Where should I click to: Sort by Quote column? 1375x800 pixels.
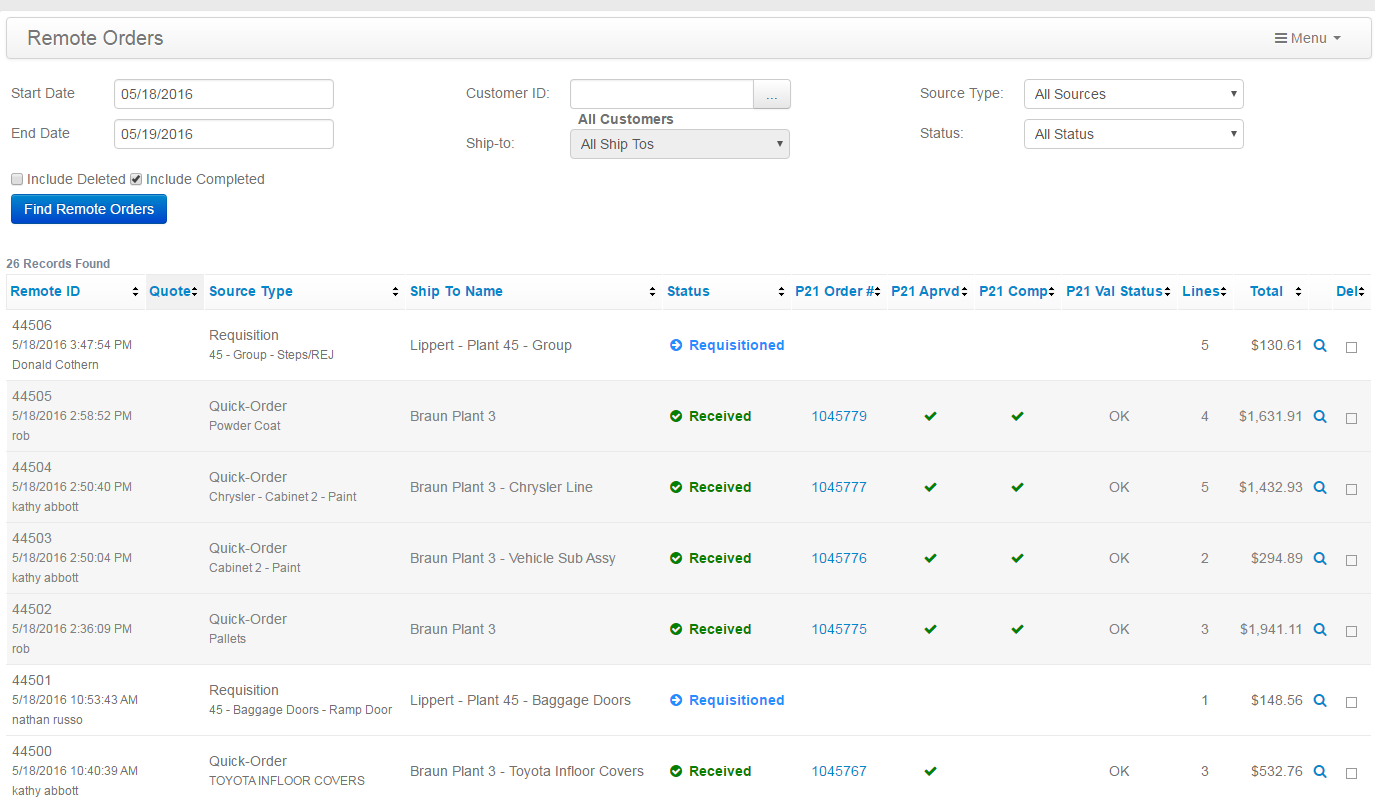pos(175,291)
